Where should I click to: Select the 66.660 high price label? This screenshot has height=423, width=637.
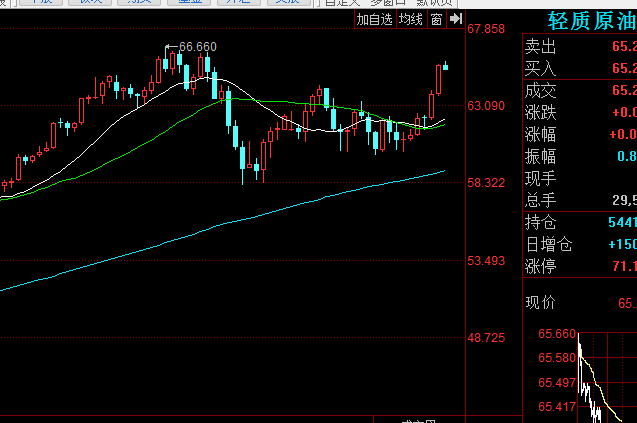click(197, 47)
